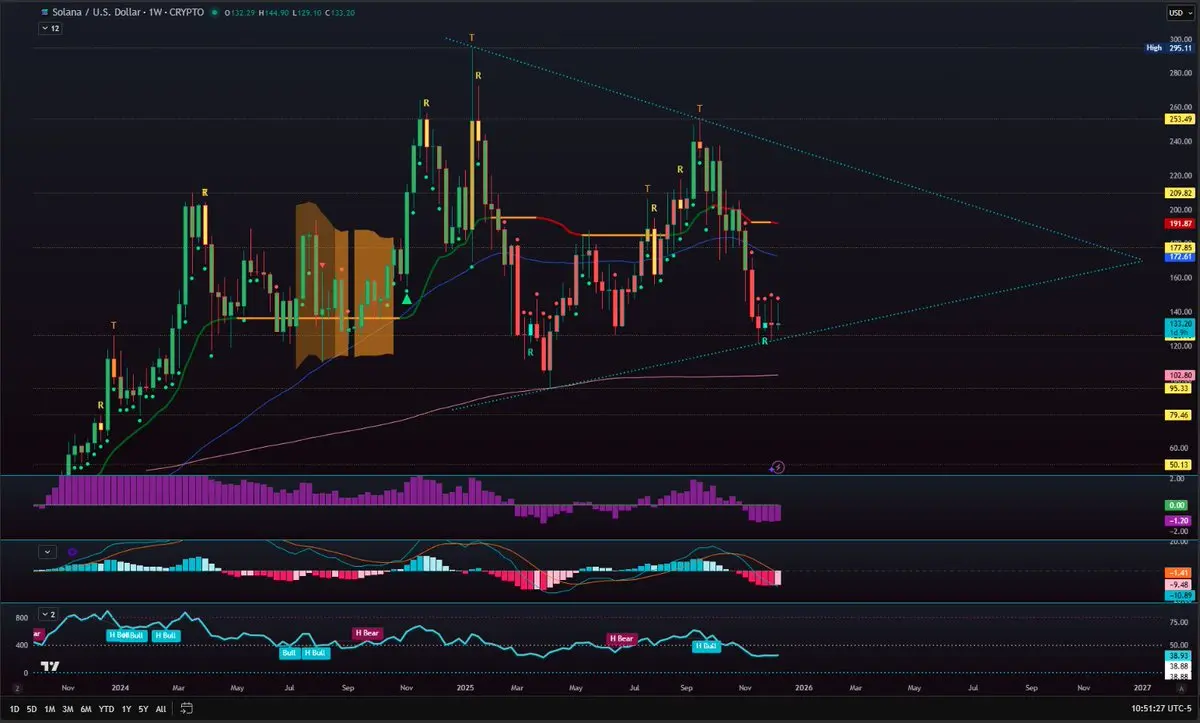Expand the MACD pane legend chevron
Viewport: 1200px width, 723px height.
tap(47, 551)
